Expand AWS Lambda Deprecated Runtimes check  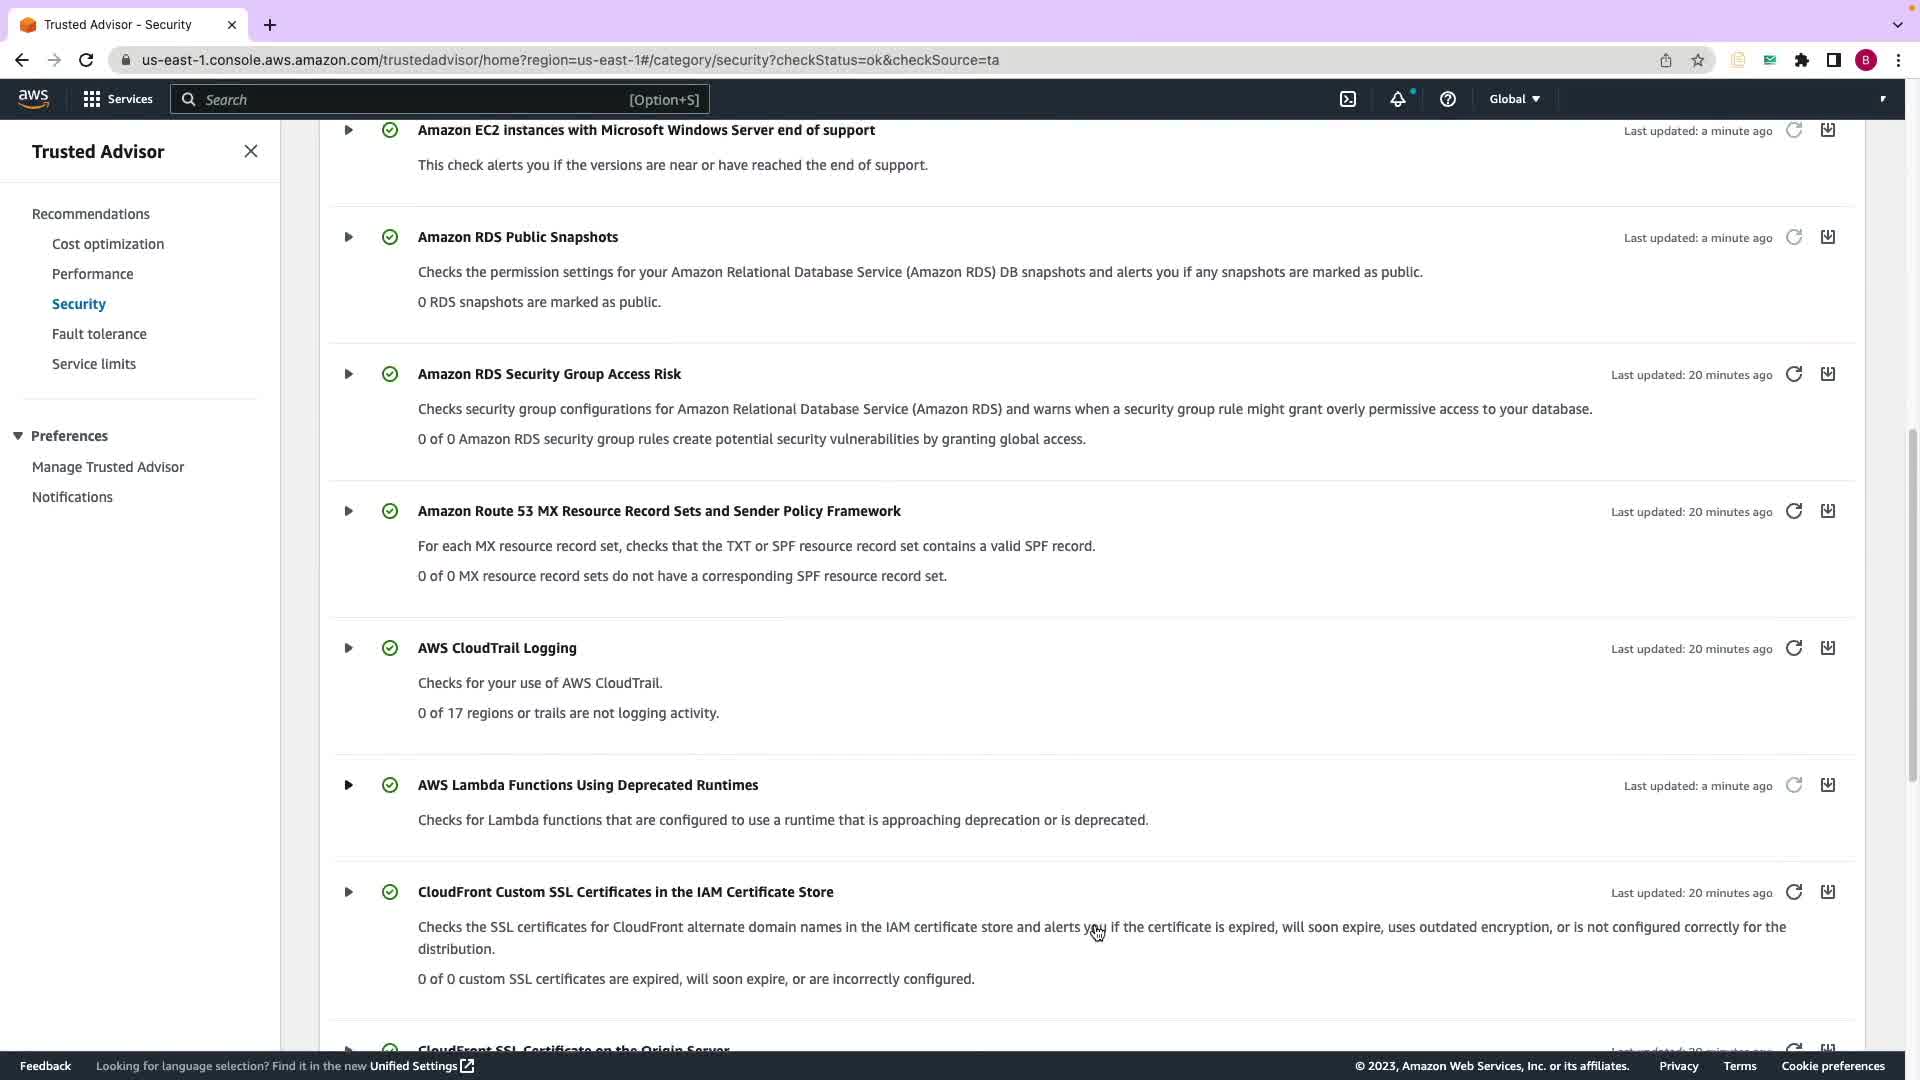(348, 785)
